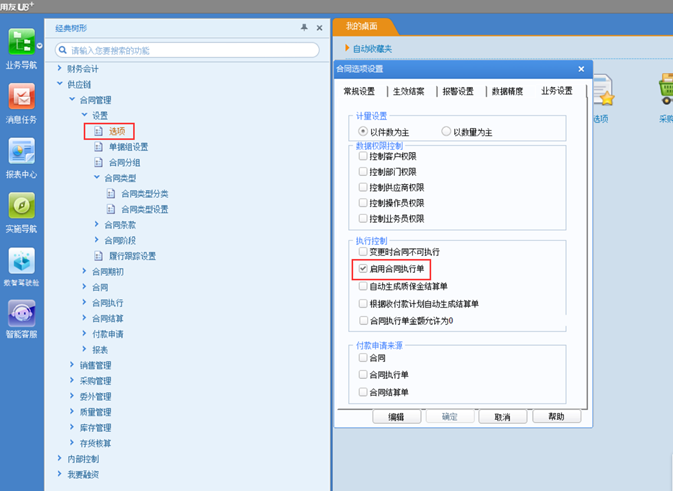This screenshot has width=673, height=491.
Task: Open the 选项 desktop shortcut icon
Action: click(603, 91)
